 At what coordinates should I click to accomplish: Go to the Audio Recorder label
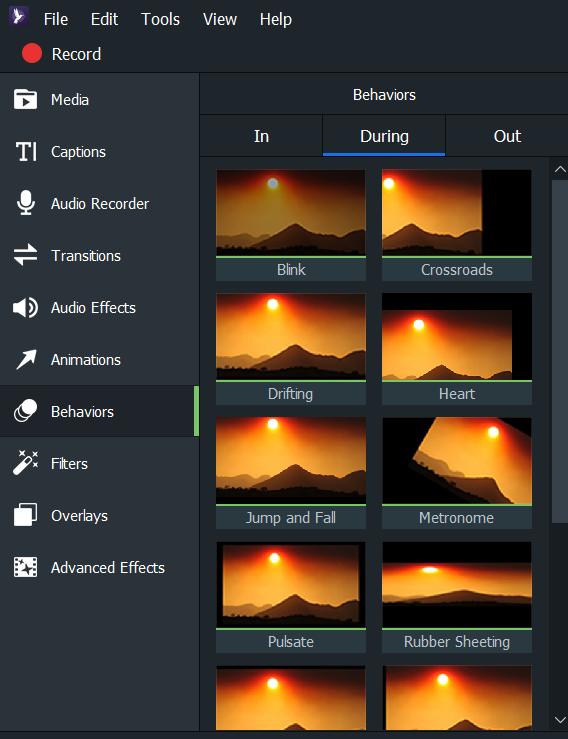(x=100, y=204)
